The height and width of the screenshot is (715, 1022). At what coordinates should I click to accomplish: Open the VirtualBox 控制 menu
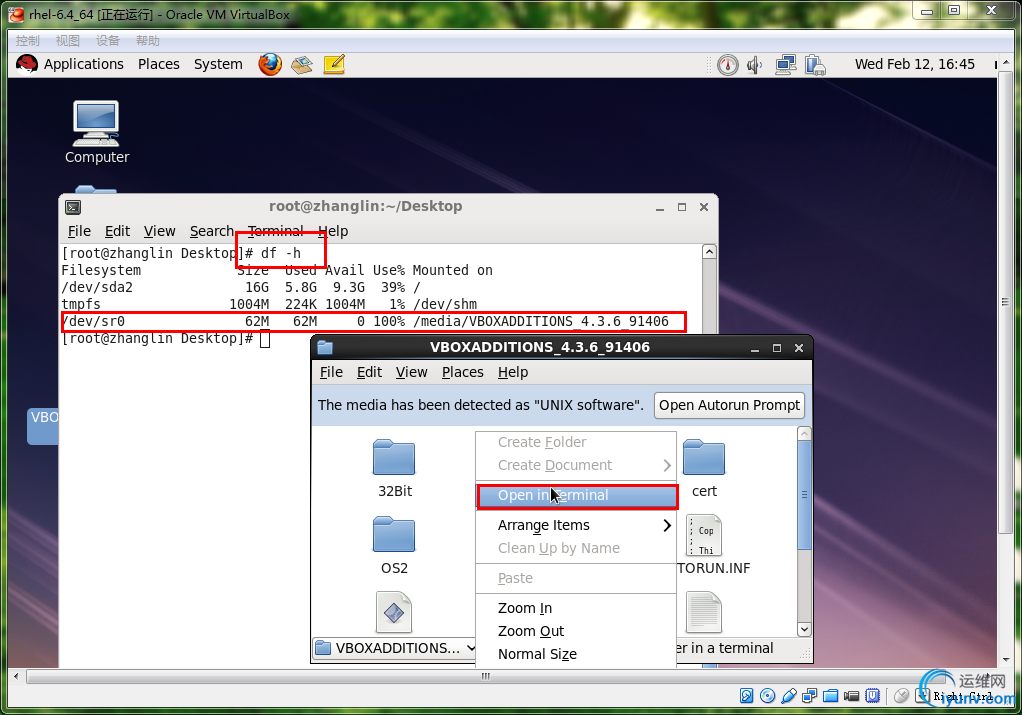pos(27,40)
